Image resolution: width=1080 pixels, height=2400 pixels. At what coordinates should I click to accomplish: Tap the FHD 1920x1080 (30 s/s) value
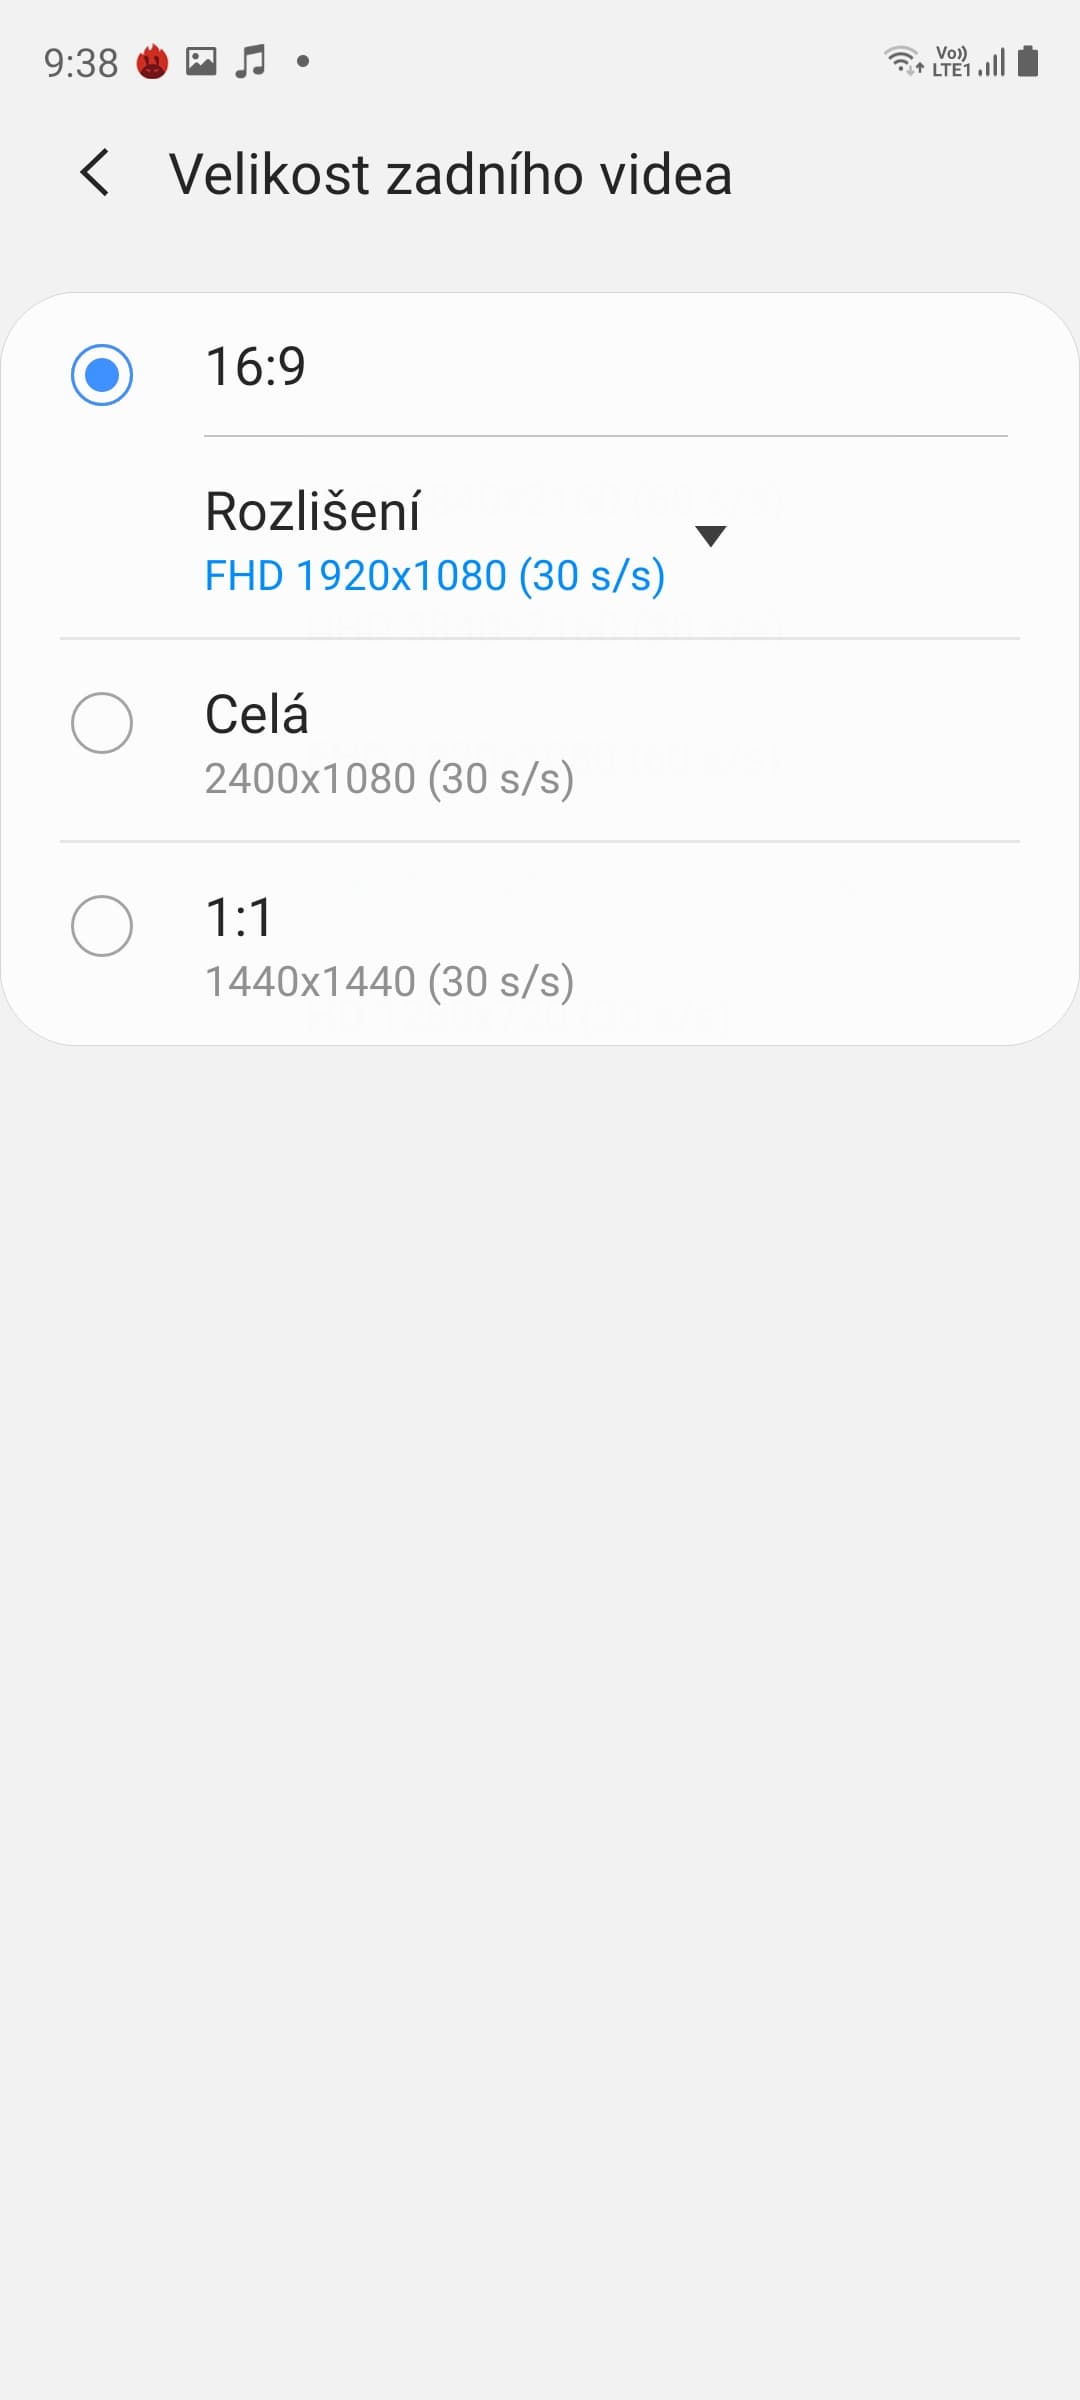(x=435, y=576)
